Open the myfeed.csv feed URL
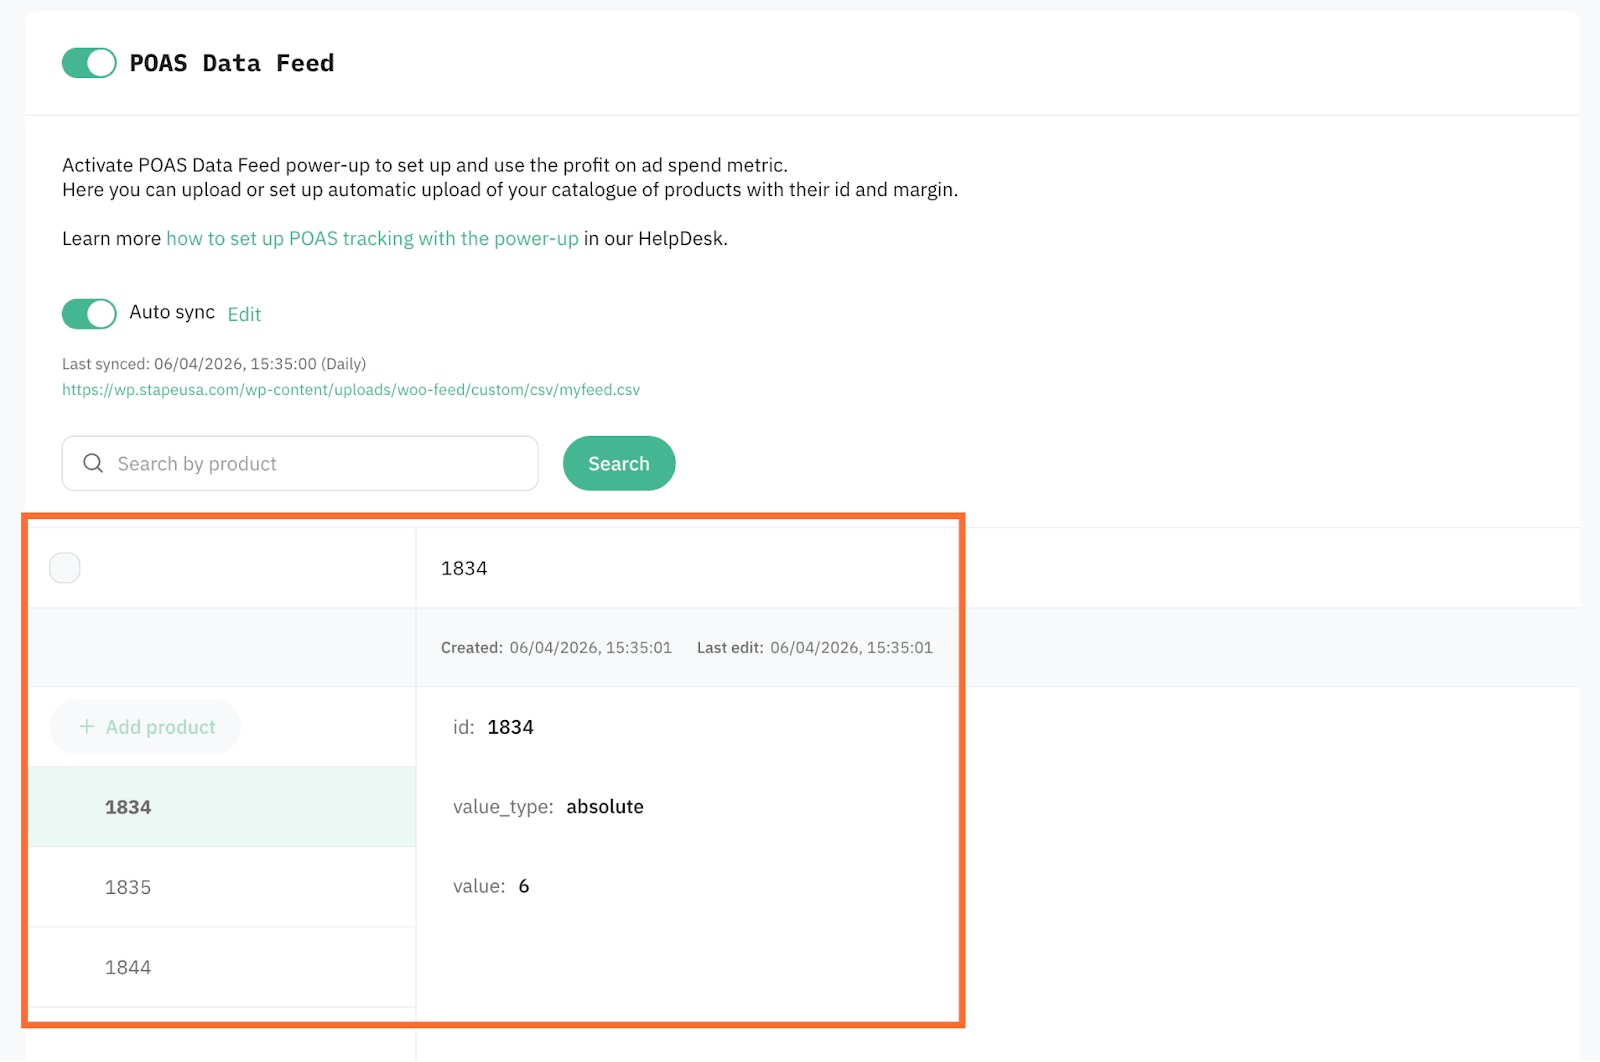Viewport: 1600px width, 1062px height. pyautogui.click(x=351, y=390)
